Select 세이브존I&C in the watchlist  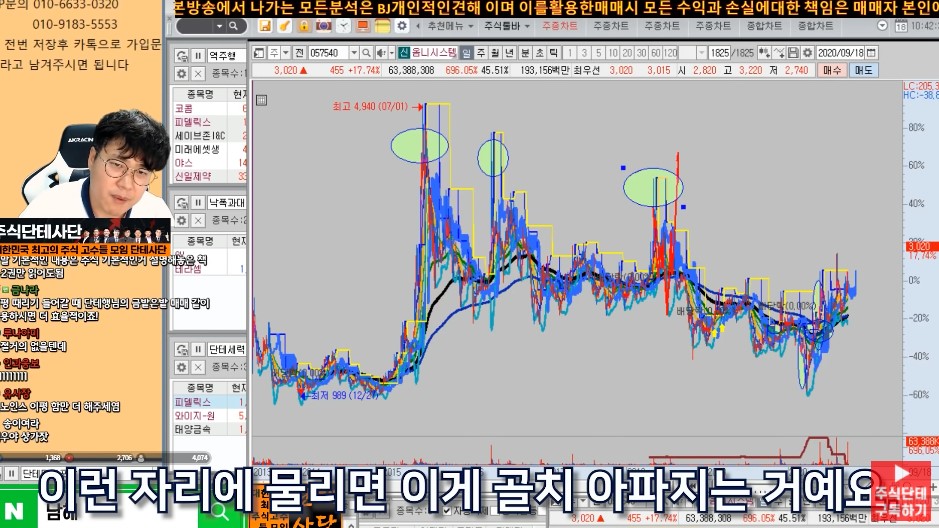point(200,136)
